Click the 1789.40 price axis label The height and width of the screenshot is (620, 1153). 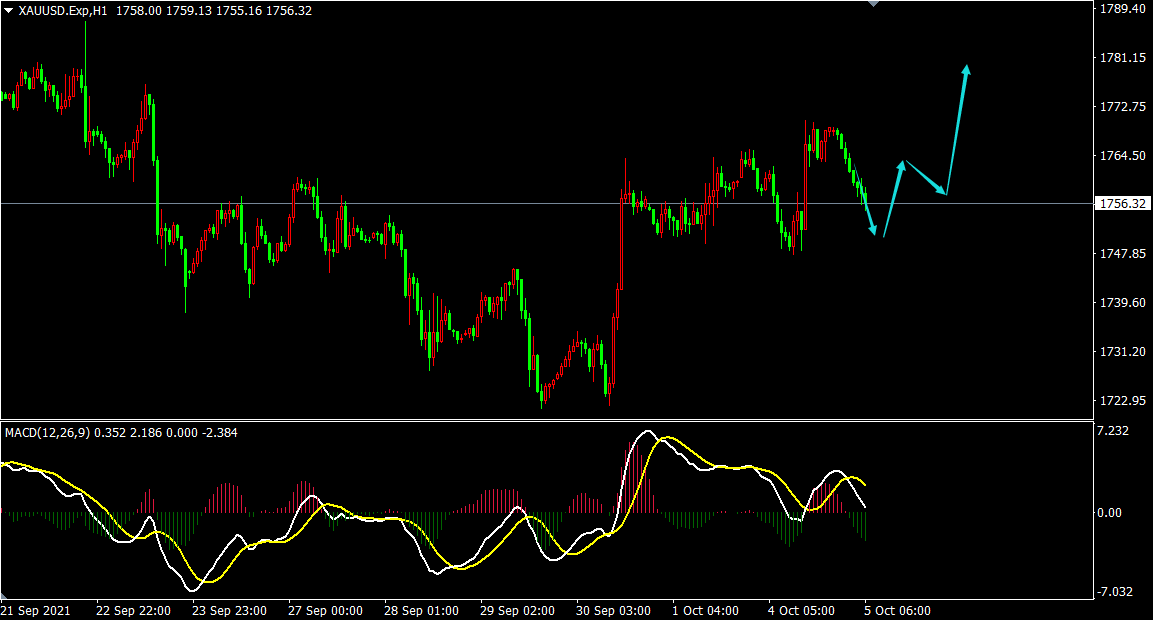pyautogui.click(x=1121, y=9)
